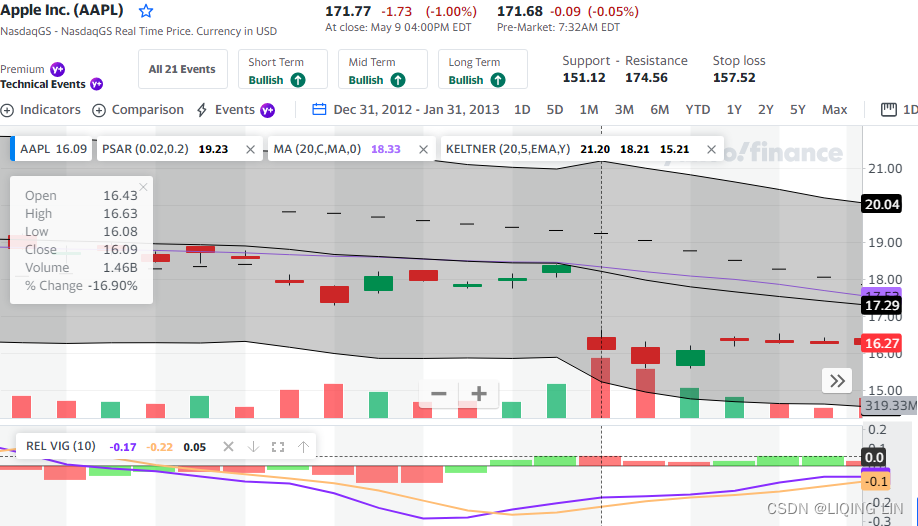Open the Long Term outlook card
The width and height of the screenshot is (918, 526).
coord(483,69)
